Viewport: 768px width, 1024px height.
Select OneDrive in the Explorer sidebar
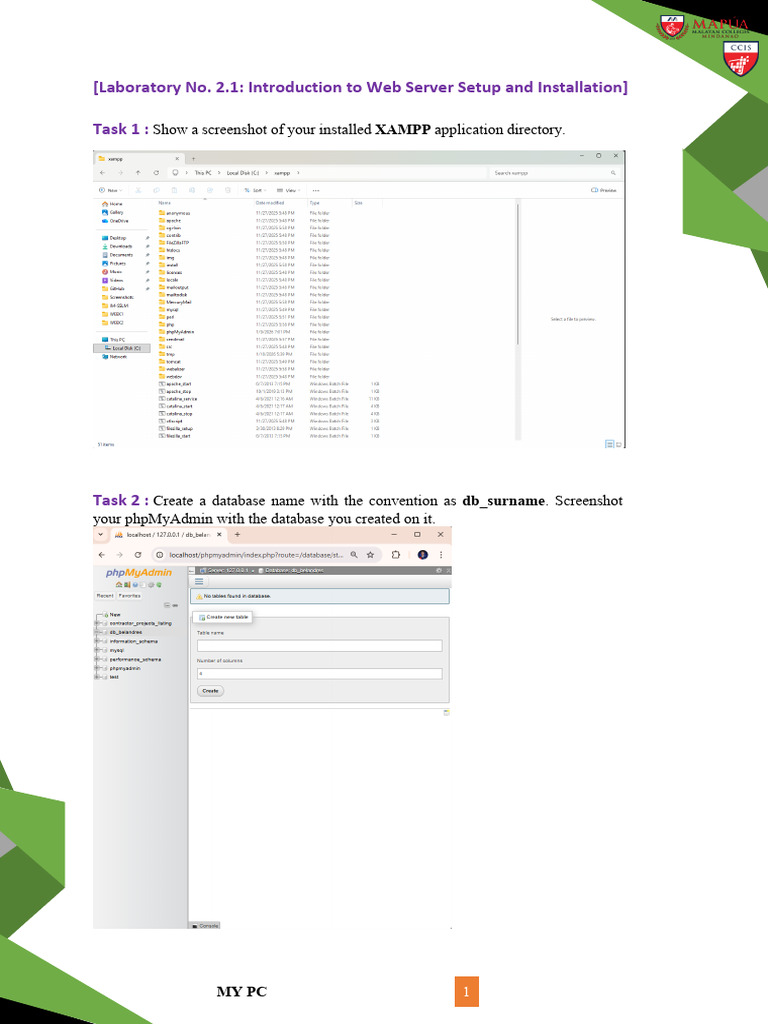pyautogui.click(x=115, y=221)
